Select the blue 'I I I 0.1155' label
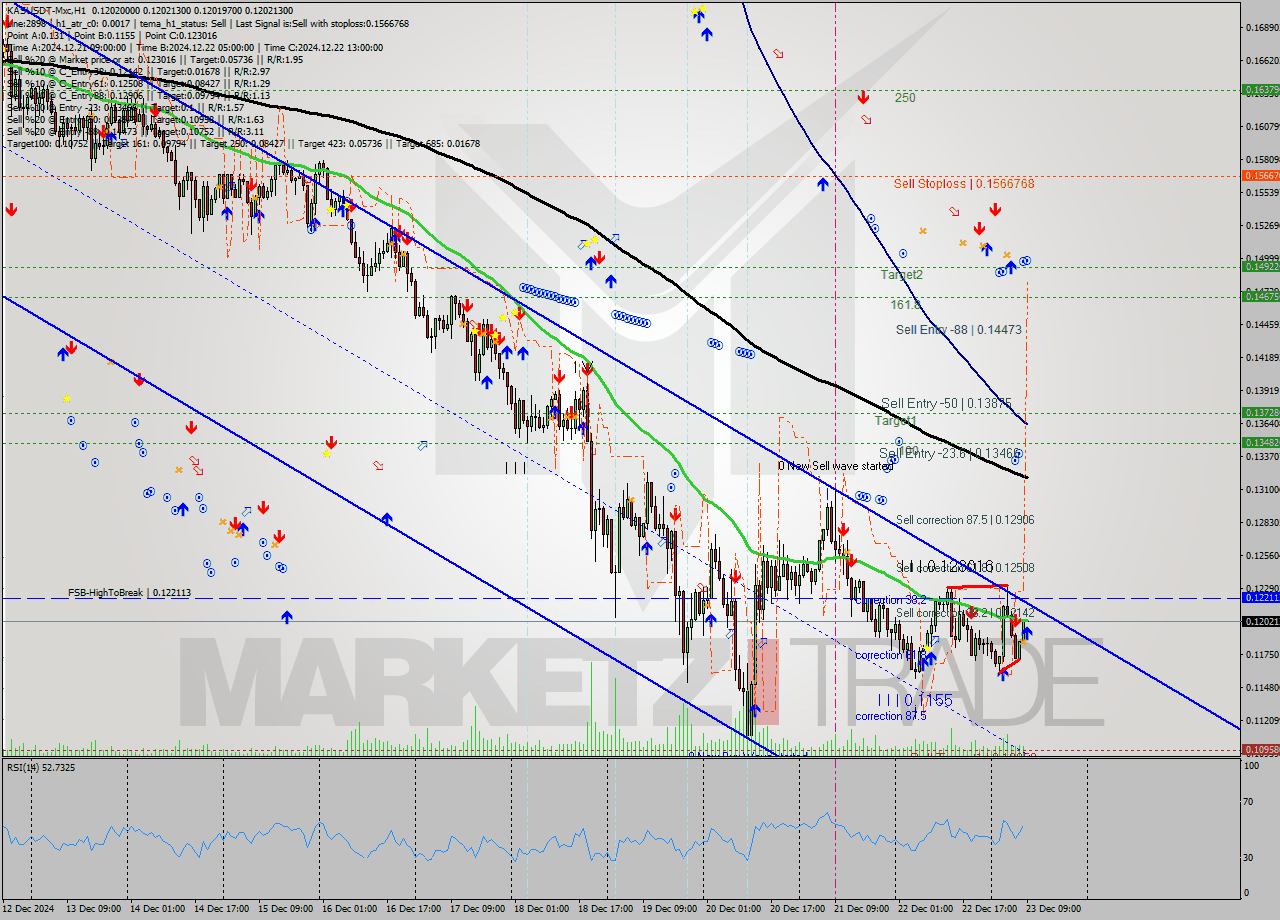The width and height of the screenshot is (1280, 920). pos(915,701)
